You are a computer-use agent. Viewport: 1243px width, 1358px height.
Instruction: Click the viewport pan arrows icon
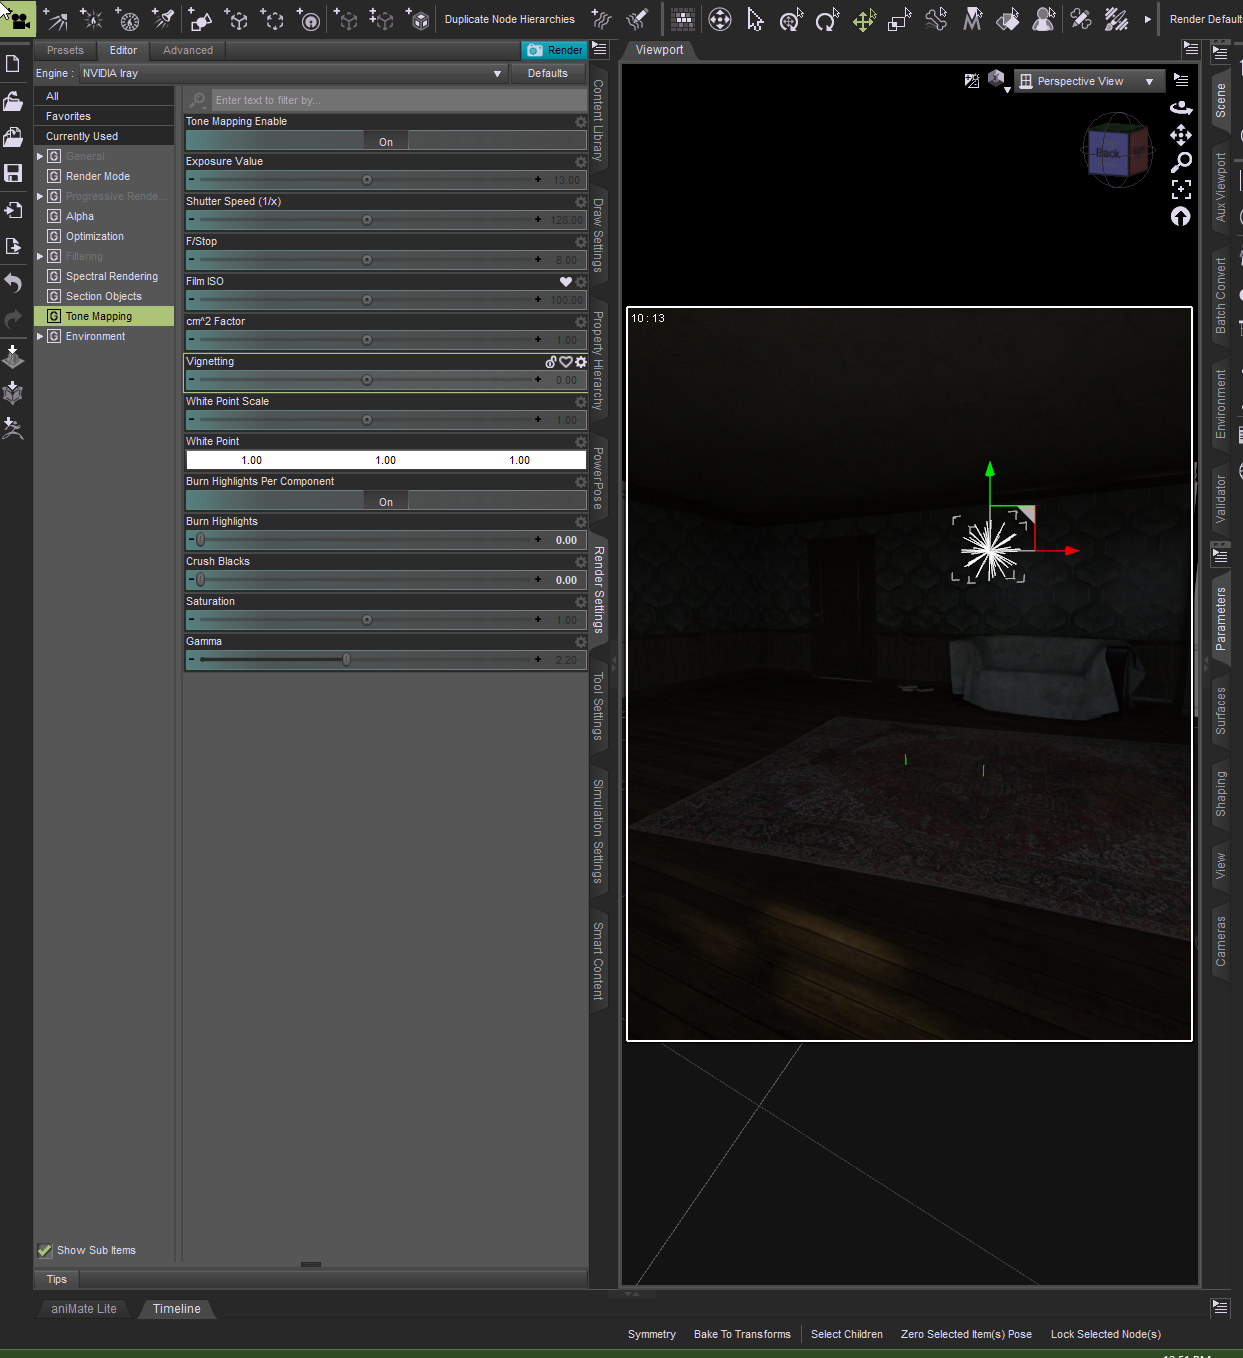click(x=1181, y=134)
